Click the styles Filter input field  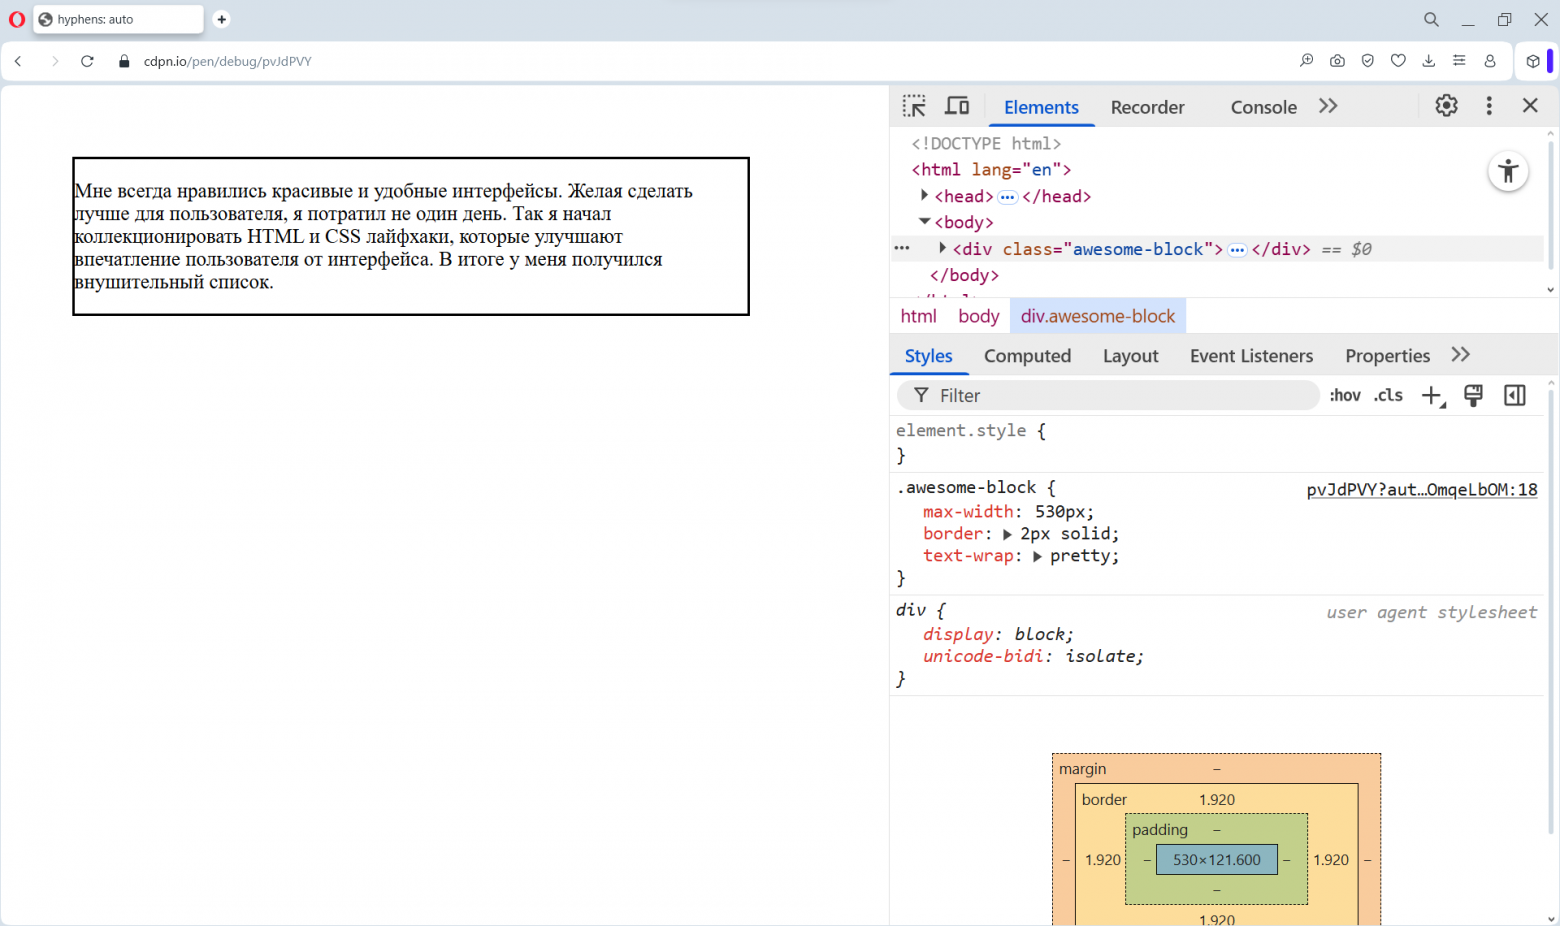1120,396
